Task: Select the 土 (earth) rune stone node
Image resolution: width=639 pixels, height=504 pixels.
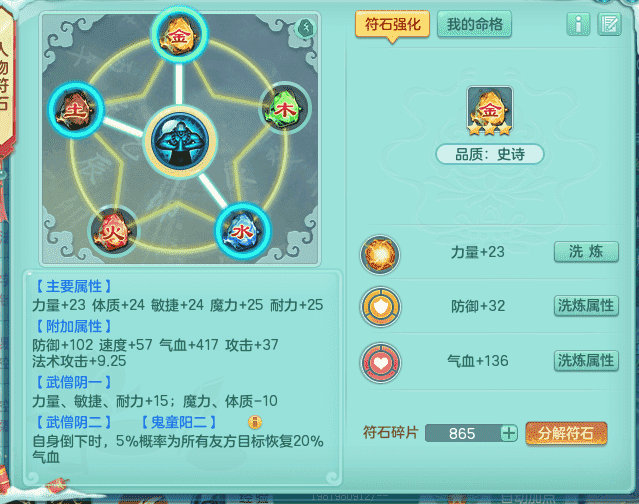Action: (76, 110)
